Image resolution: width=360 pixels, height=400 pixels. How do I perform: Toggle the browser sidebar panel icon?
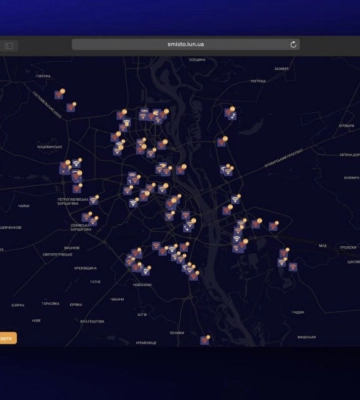pos(9,46)
